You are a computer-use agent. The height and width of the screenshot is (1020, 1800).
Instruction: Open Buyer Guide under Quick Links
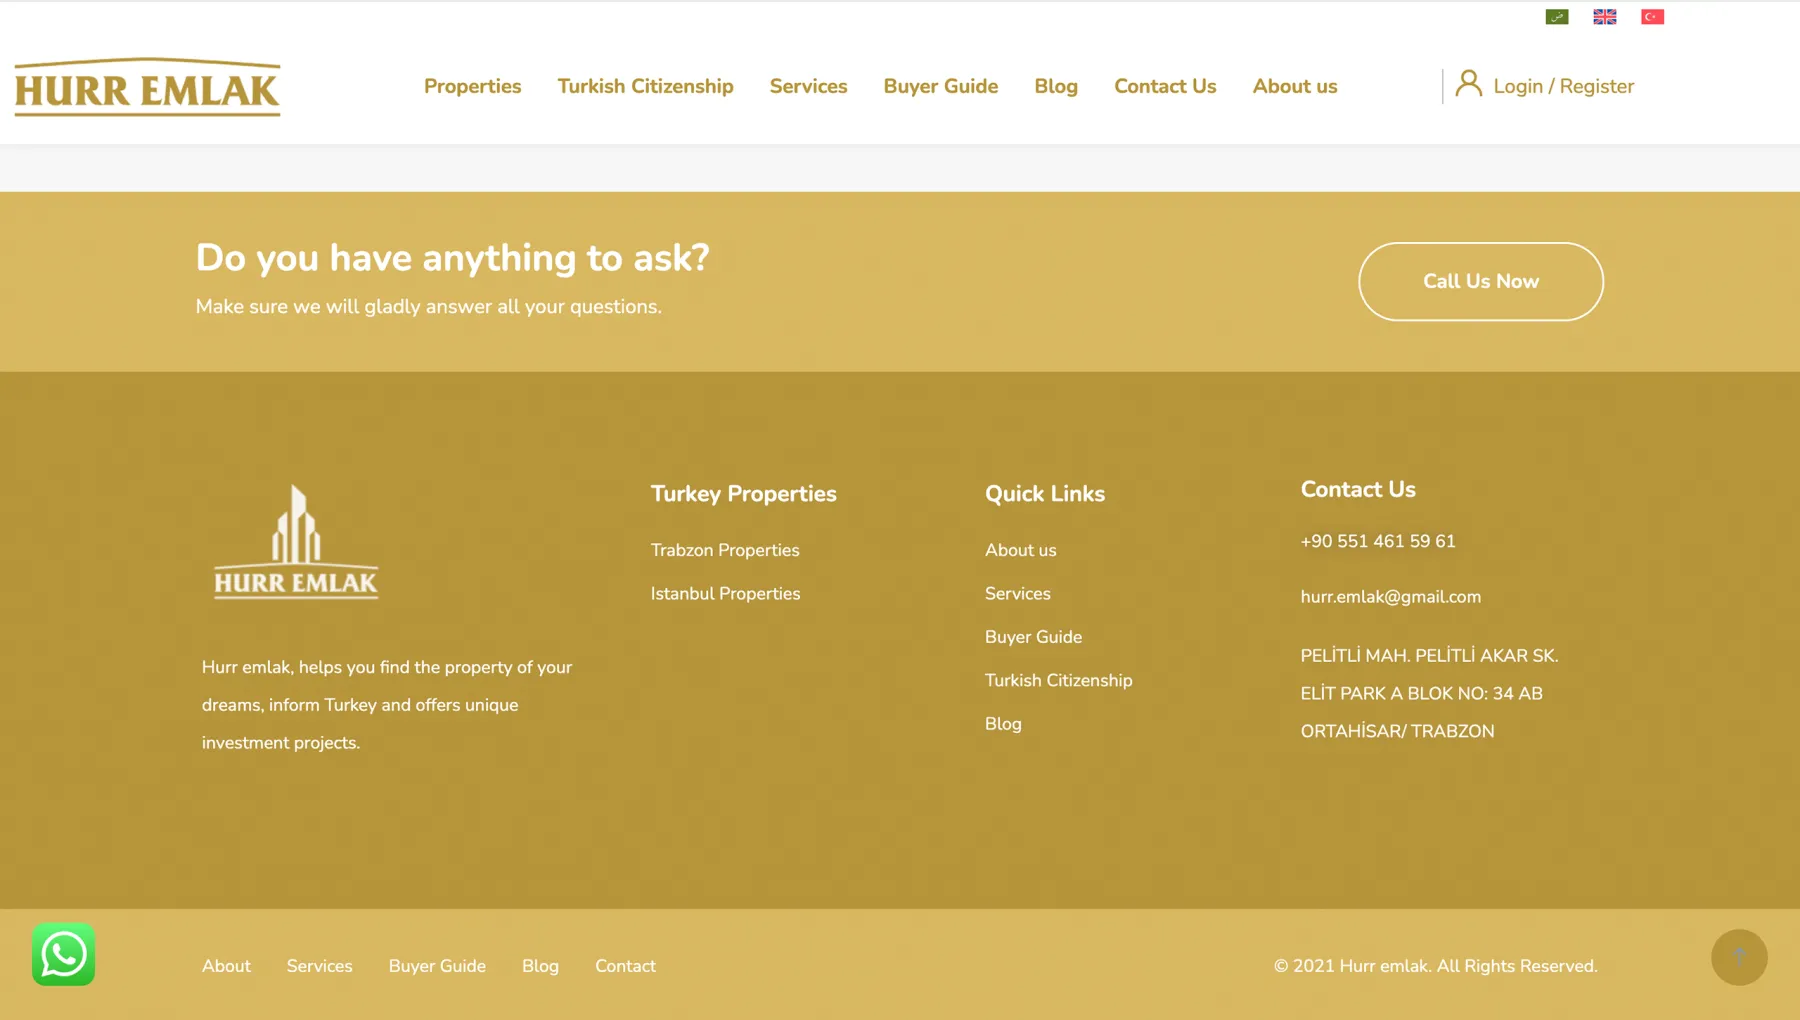tap(1033, 637)
